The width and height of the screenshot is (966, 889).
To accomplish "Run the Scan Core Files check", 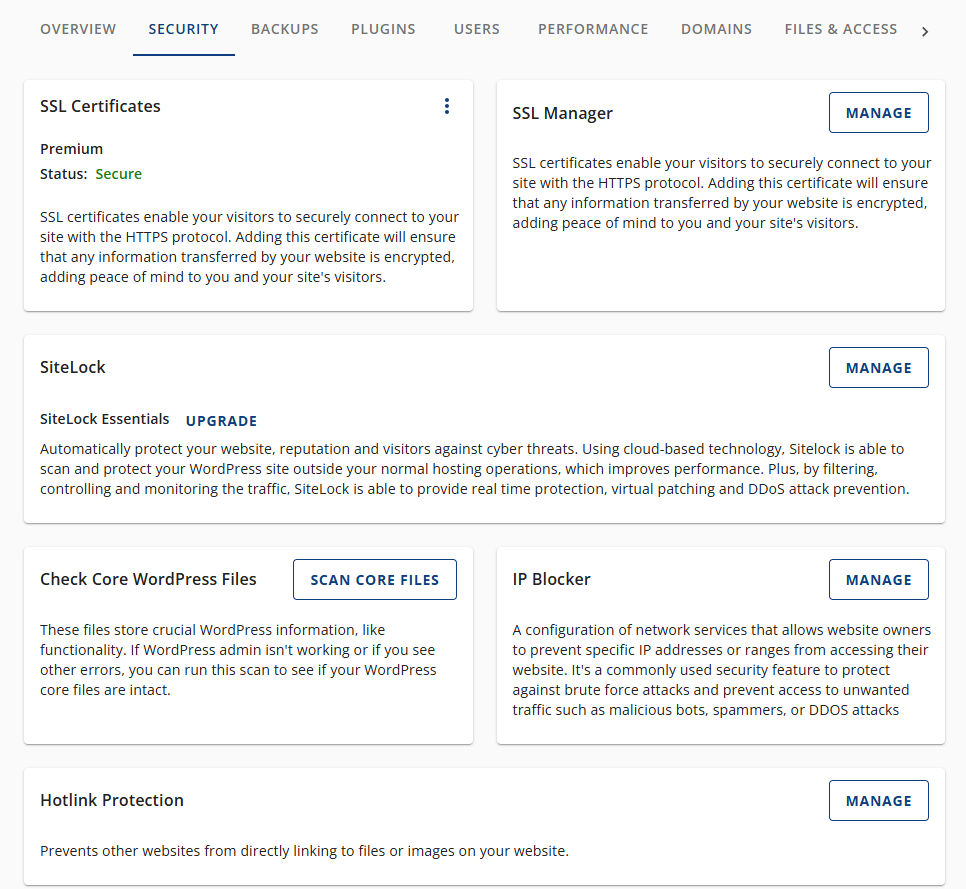I will coord(374,579).
